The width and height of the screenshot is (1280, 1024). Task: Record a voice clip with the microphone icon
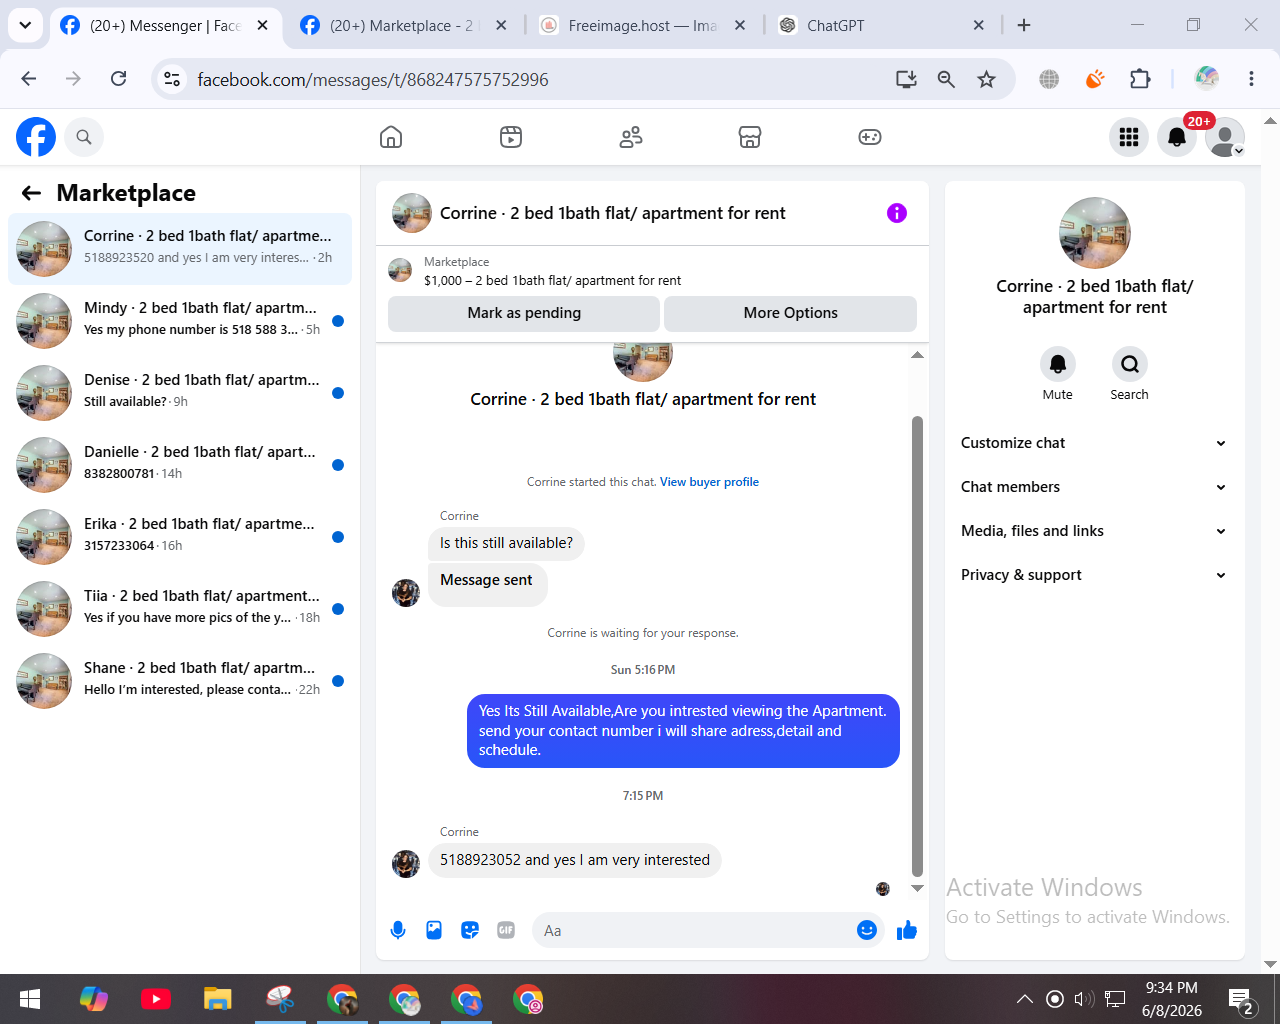(x=398, y=930)
